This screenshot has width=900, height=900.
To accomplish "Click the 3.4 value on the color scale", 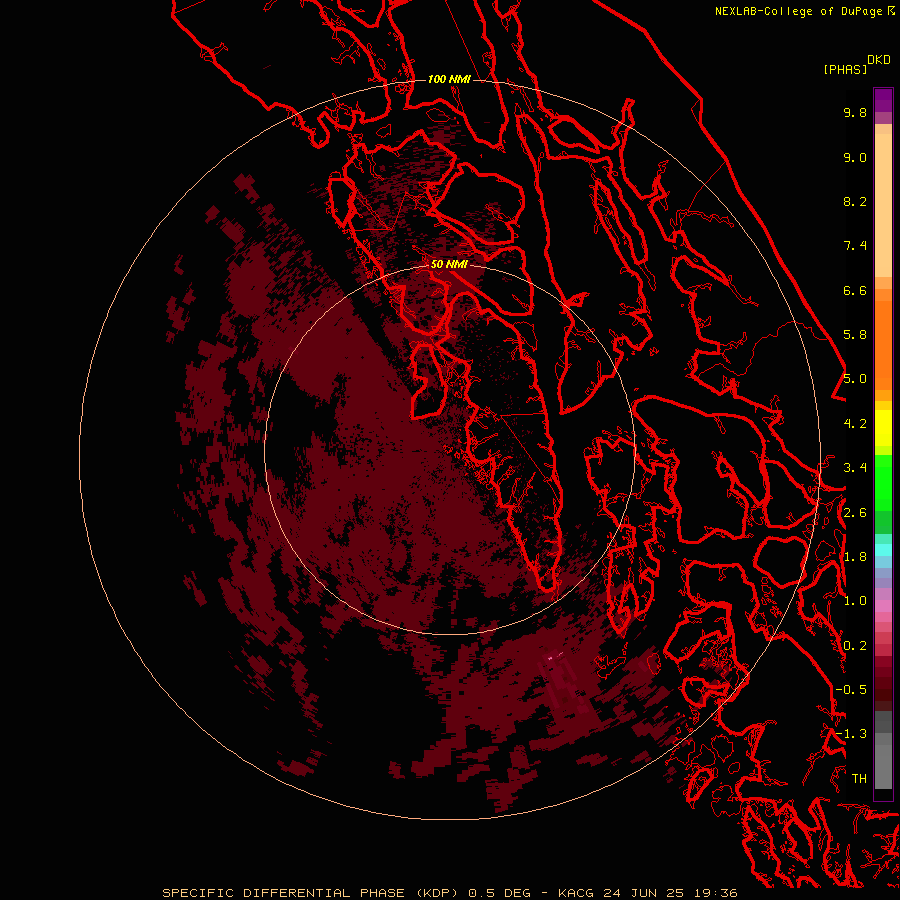I will 855,468.
